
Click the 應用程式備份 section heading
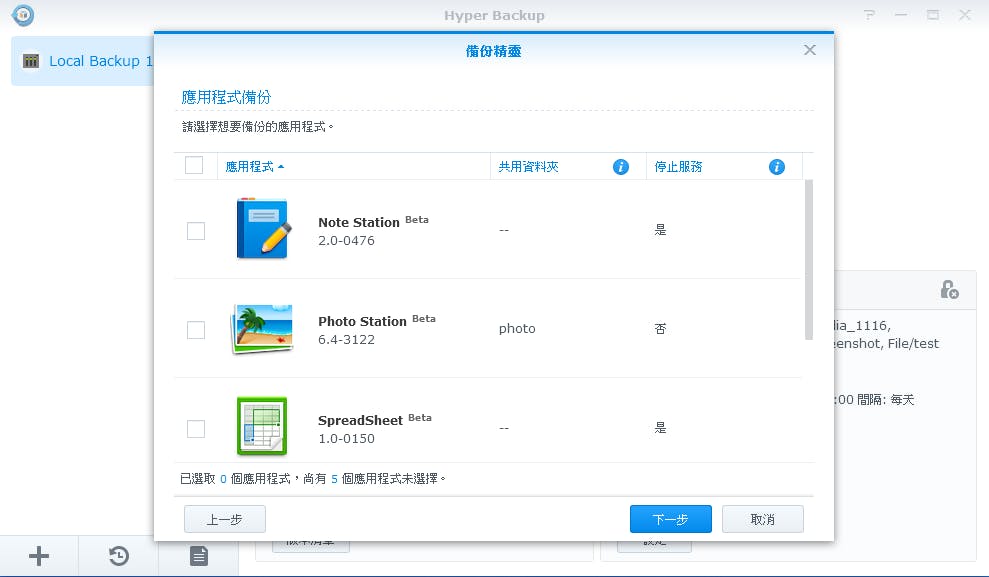[226, 97]
